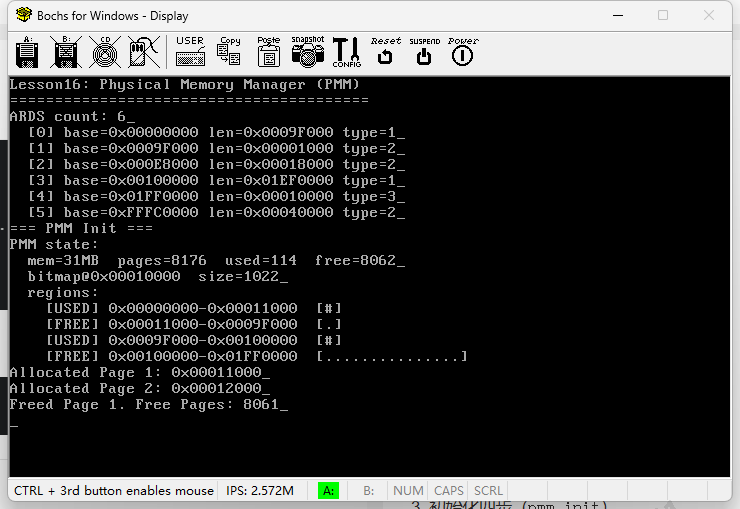
Task: Toggle the CD-ROM drive icon
Action: point(105,52)
